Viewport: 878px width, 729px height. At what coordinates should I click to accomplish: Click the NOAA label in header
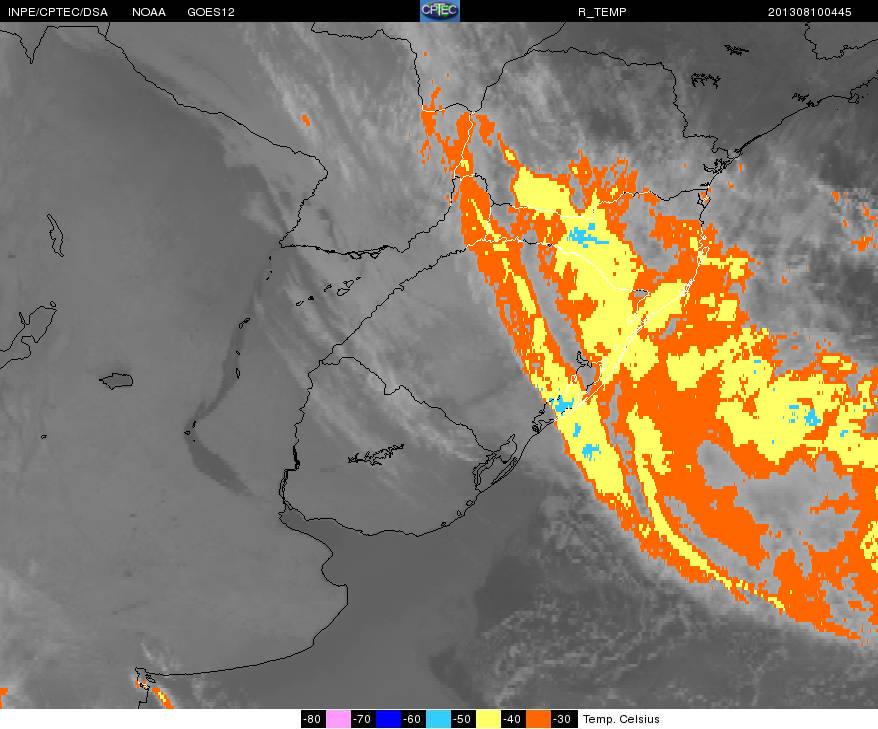coord(149,12)
